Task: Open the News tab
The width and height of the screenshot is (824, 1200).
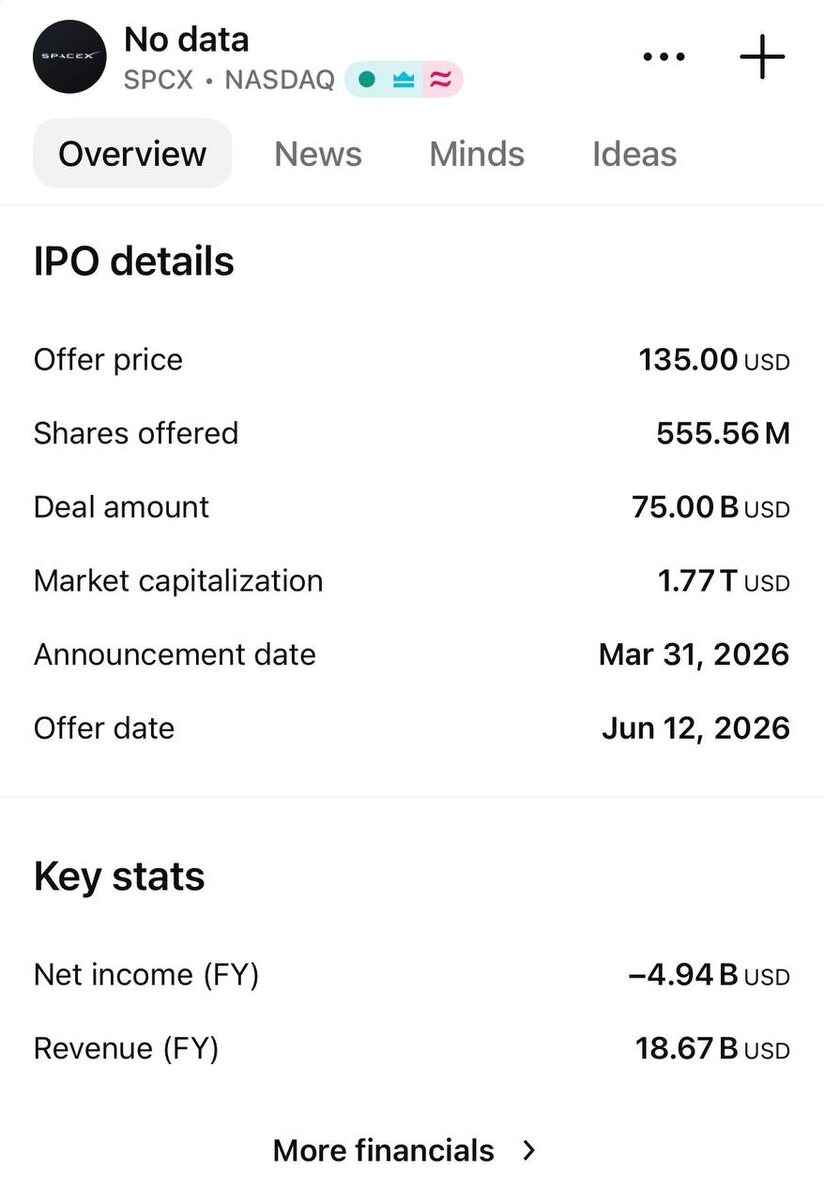Action: [318, 154]
